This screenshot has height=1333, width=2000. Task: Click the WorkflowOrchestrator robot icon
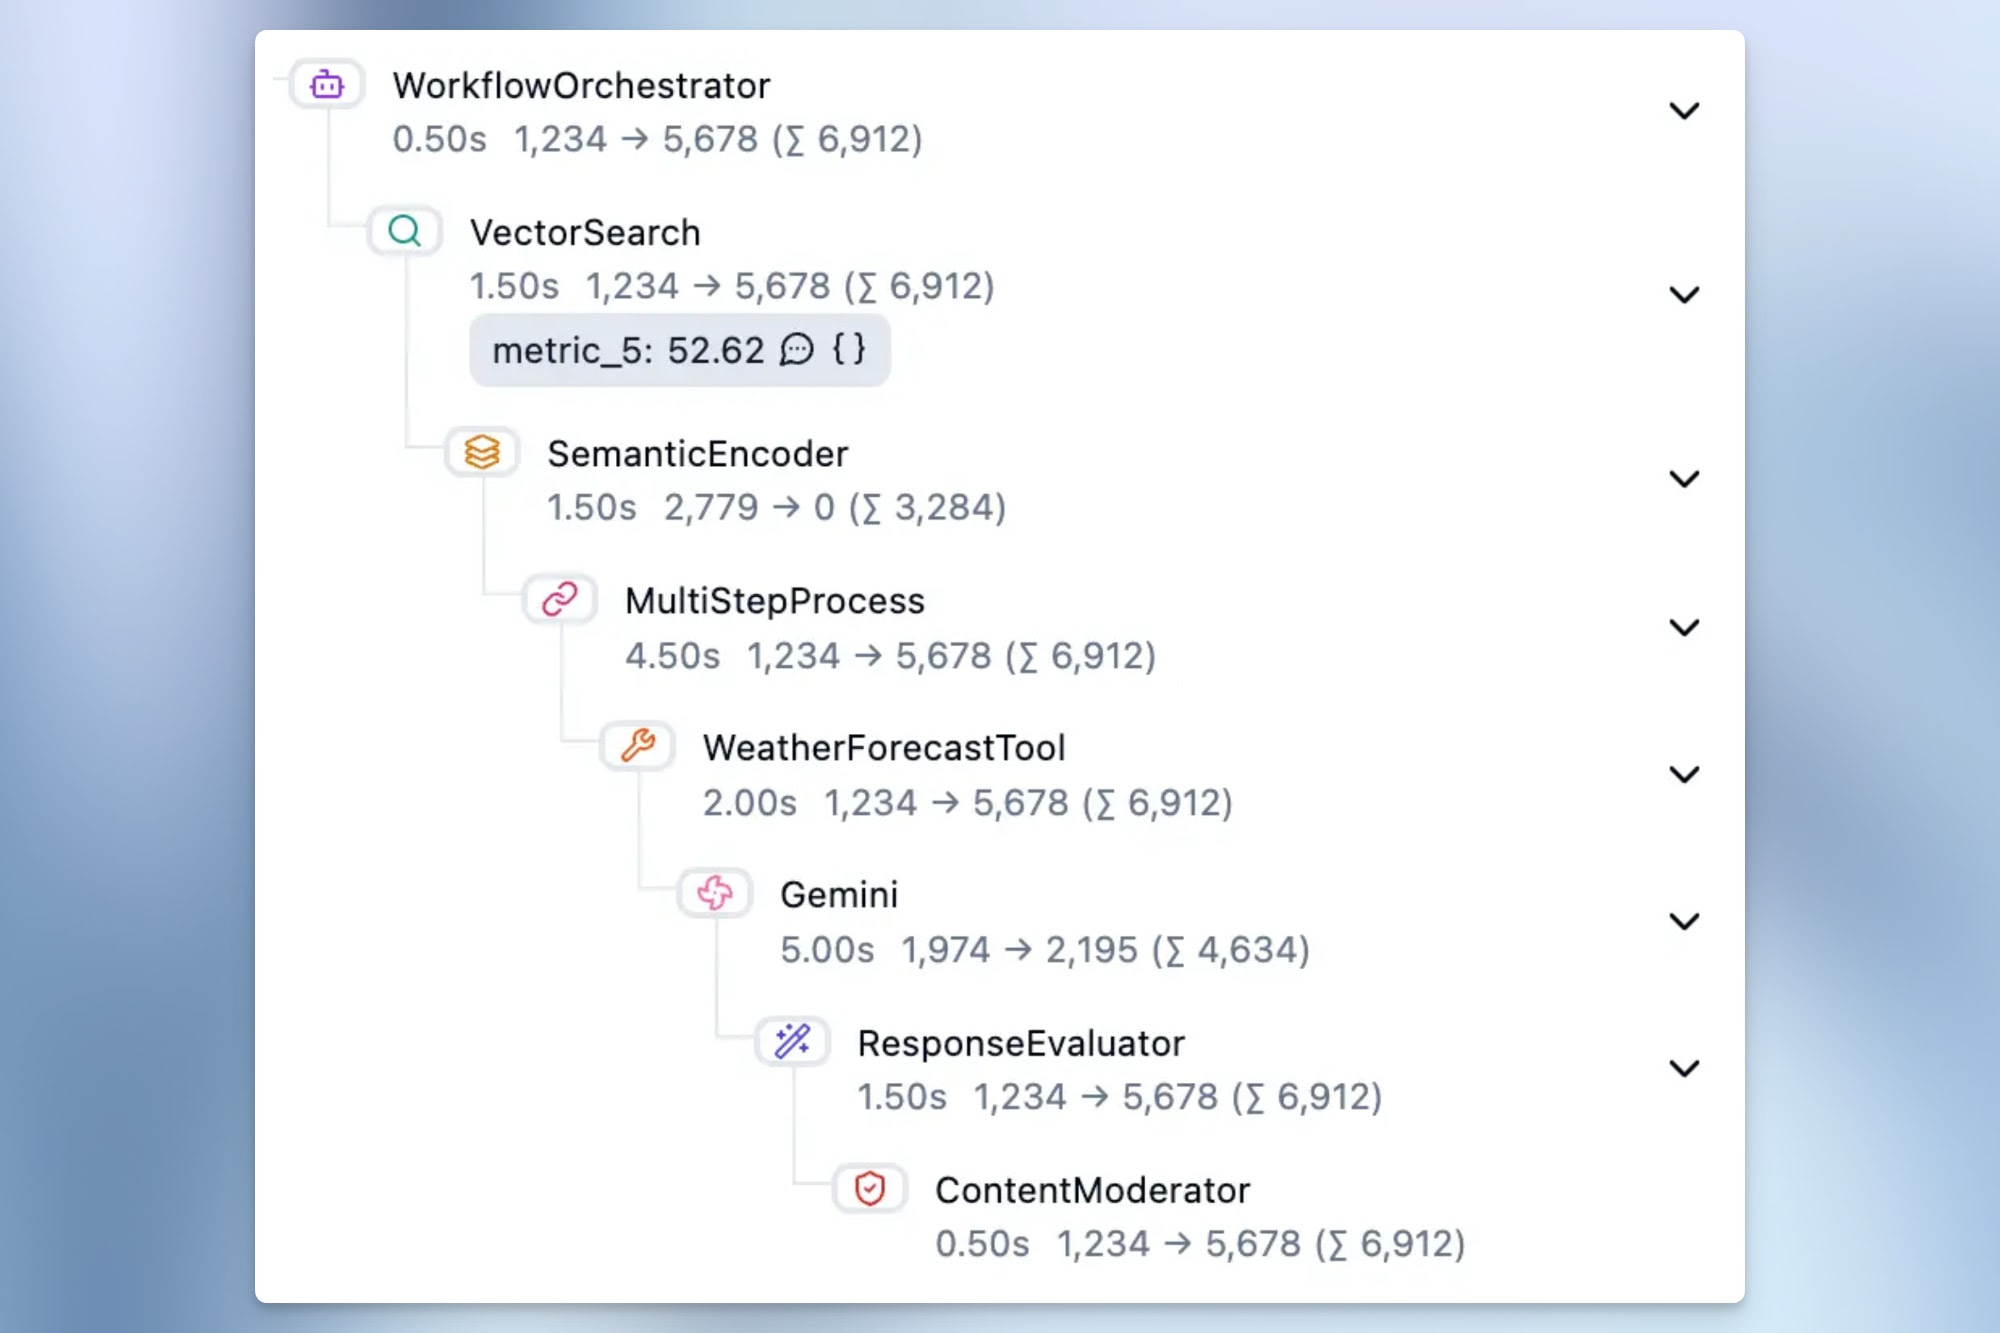[327, 85]
